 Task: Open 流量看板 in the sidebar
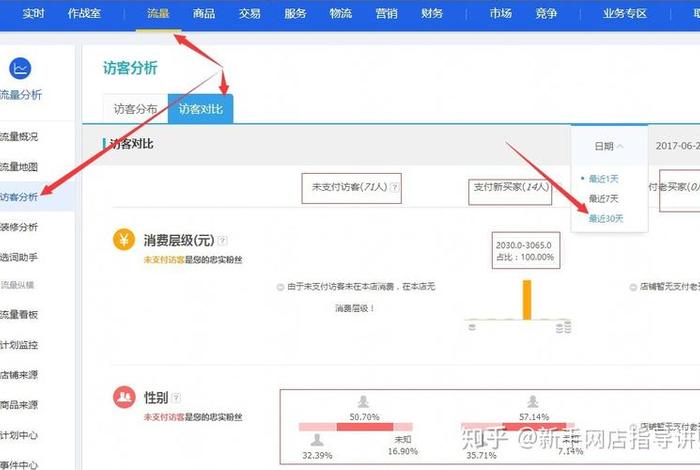click(x=19, y=314)
